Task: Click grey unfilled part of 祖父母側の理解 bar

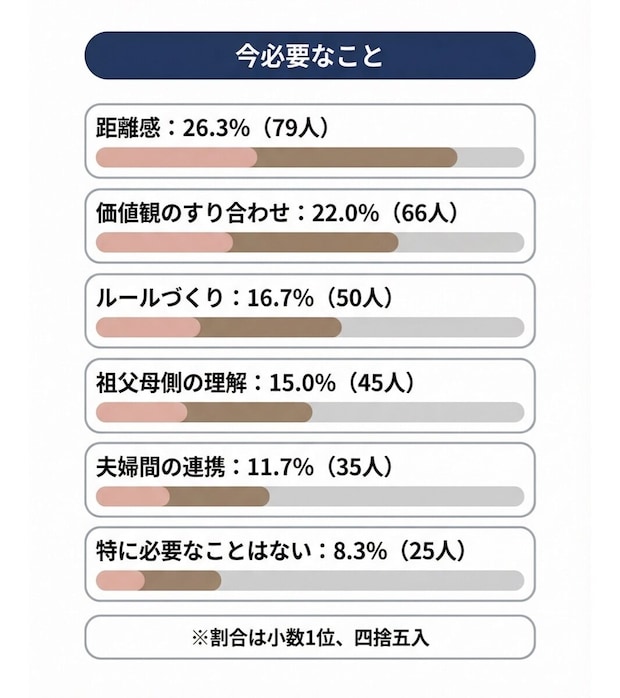Action: (418, 412)
